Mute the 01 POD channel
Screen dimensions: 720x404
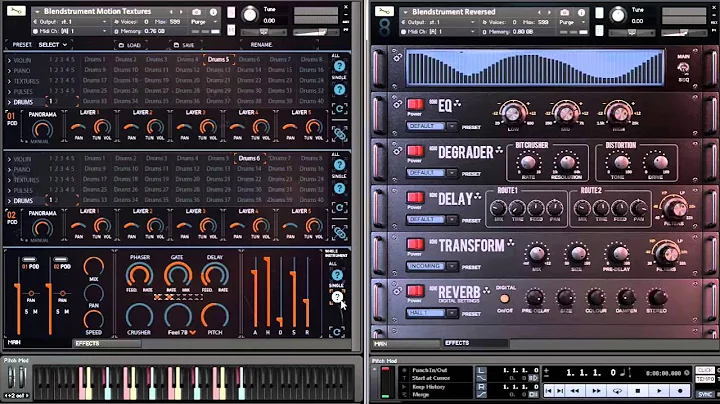35,312
